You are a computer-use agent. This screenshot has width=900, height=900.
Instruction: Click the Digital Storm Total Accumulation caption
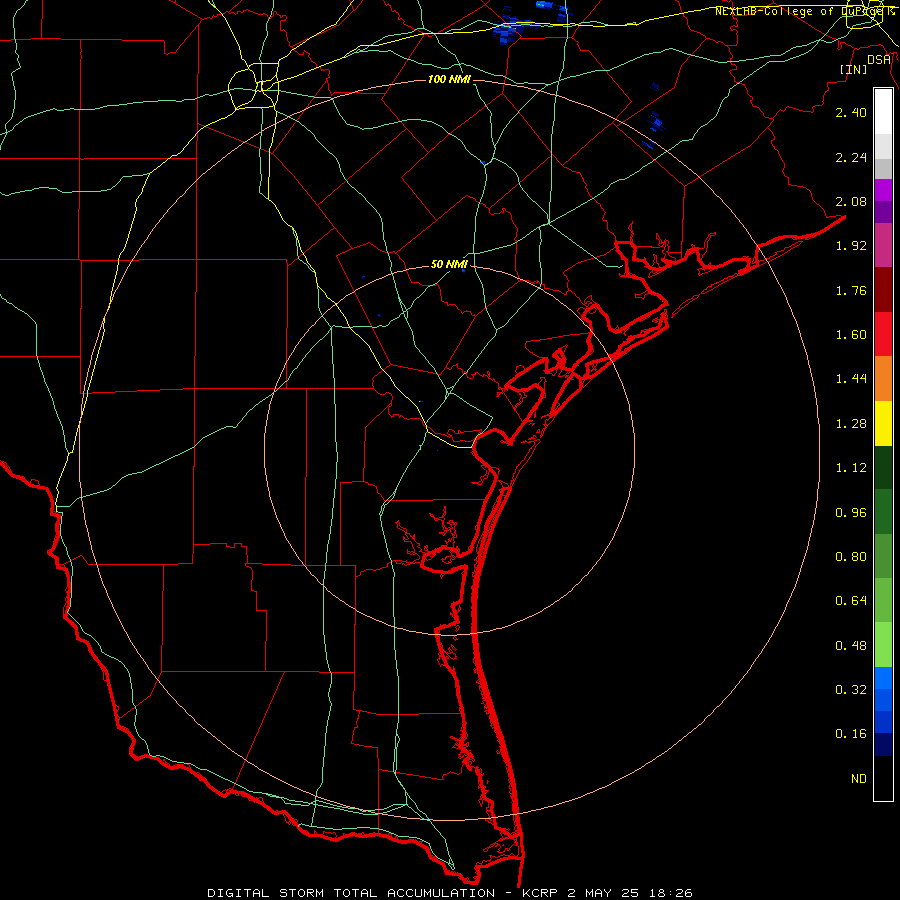coord(449,893)
